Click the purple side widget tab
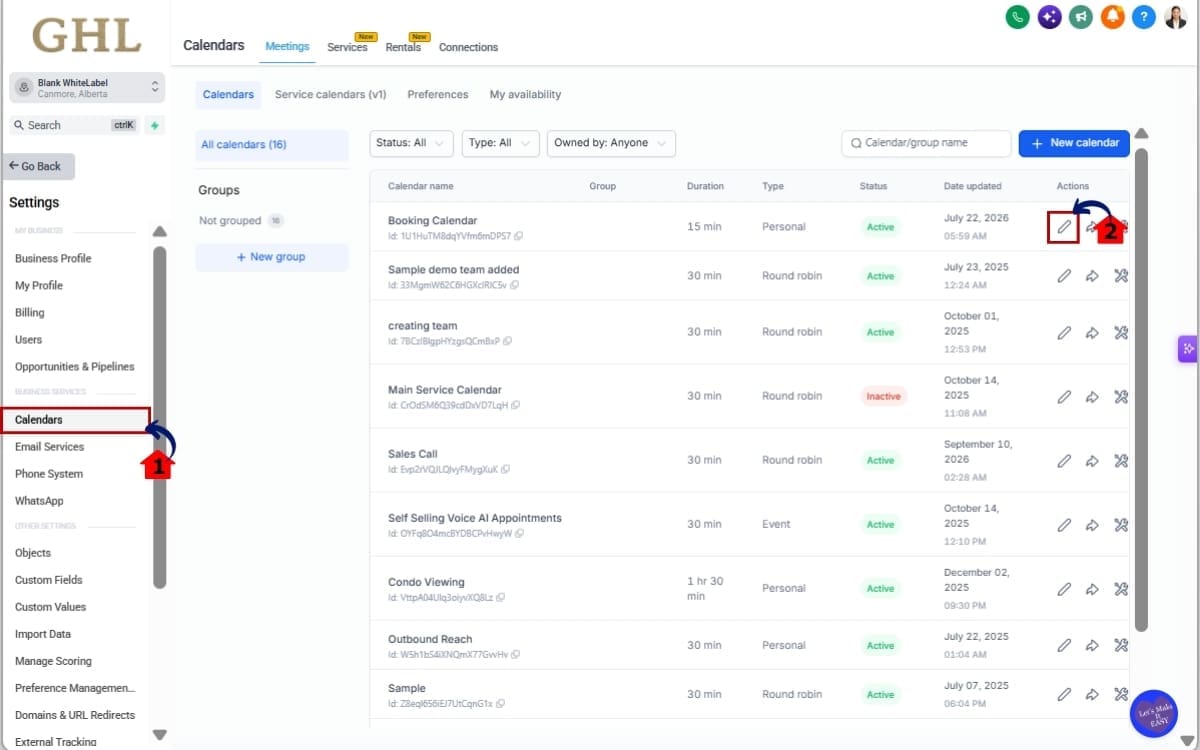This screenshot has height=750, width=1200. click(1188, 348)
